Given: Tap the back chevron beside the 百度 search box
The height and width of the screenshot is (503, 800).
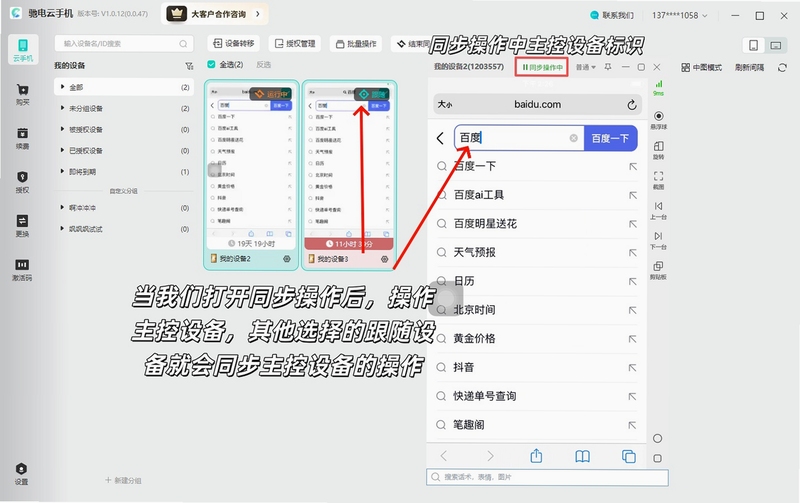Looking at the screenshot, I should [440, 138].
